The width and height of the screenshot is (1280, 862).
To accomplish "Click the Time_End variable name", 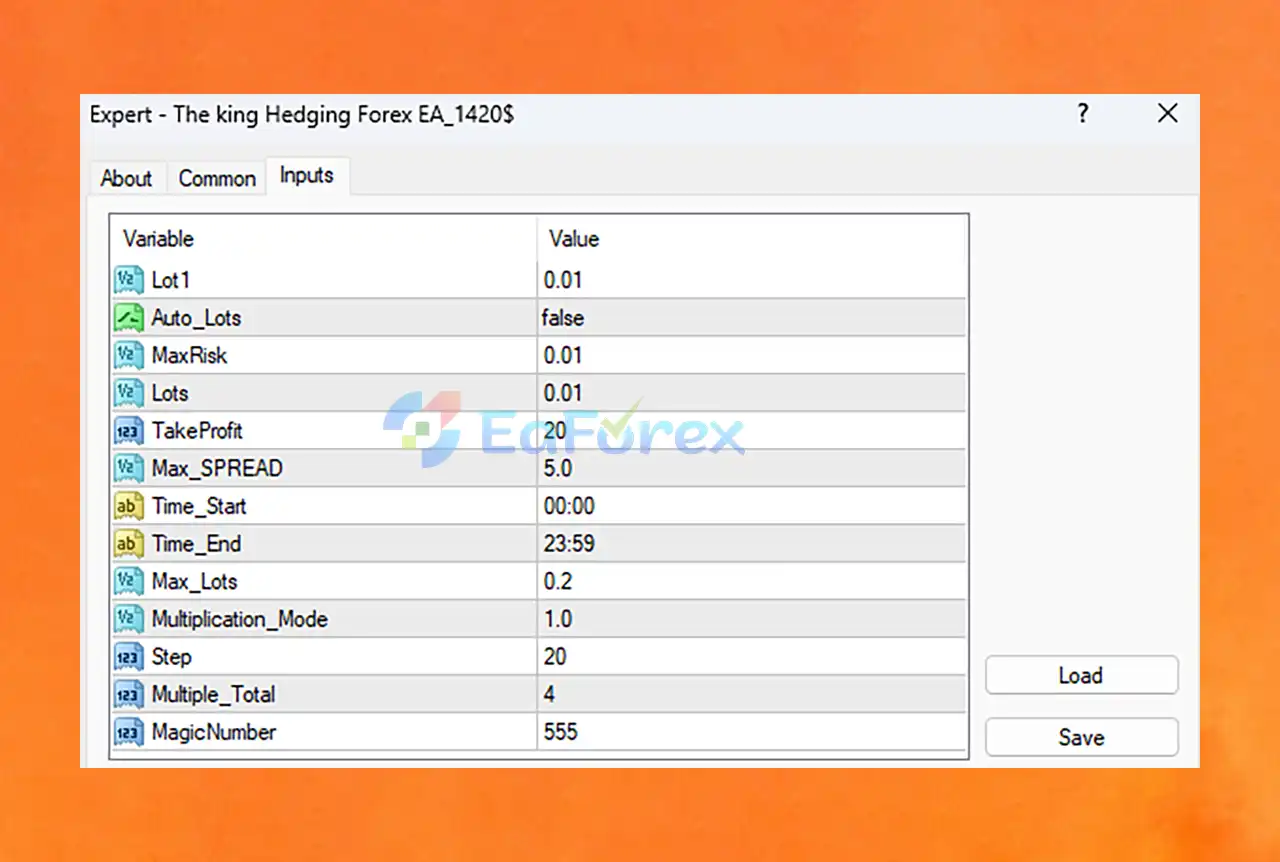I will point(196,544).
